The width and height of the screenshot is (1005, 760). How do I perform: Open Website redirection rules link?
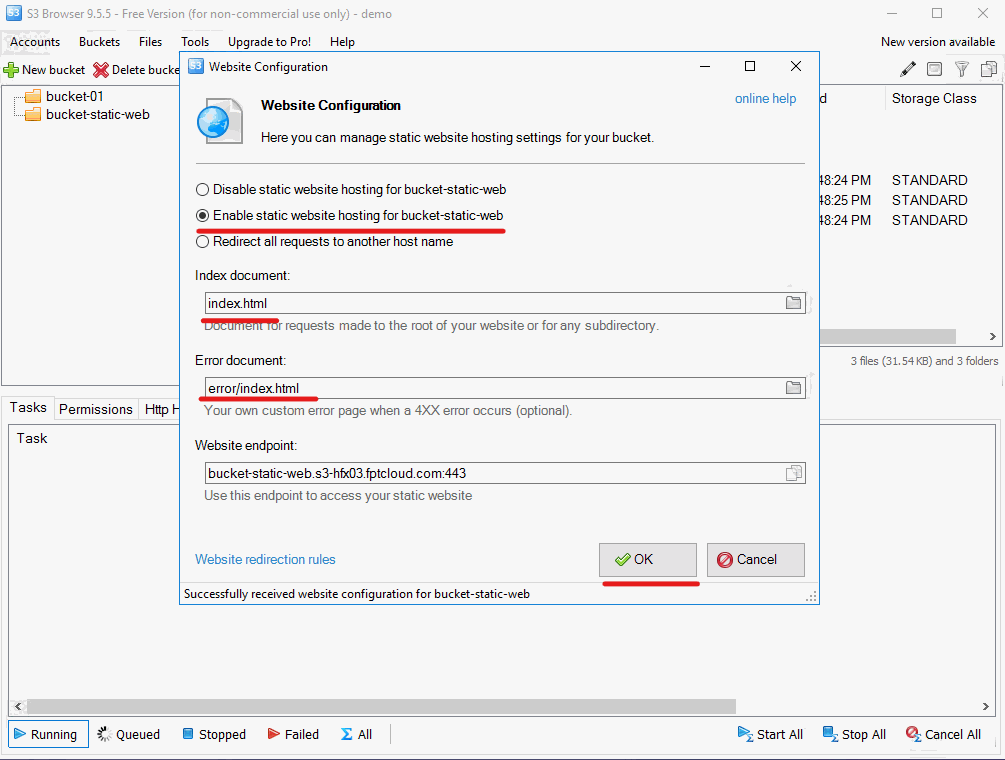tap(265, 559)
